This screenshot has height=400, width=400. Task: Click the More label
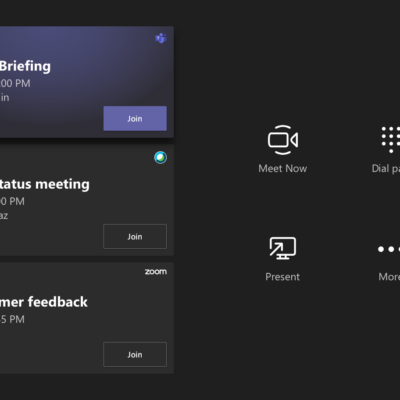coord(389,277)
